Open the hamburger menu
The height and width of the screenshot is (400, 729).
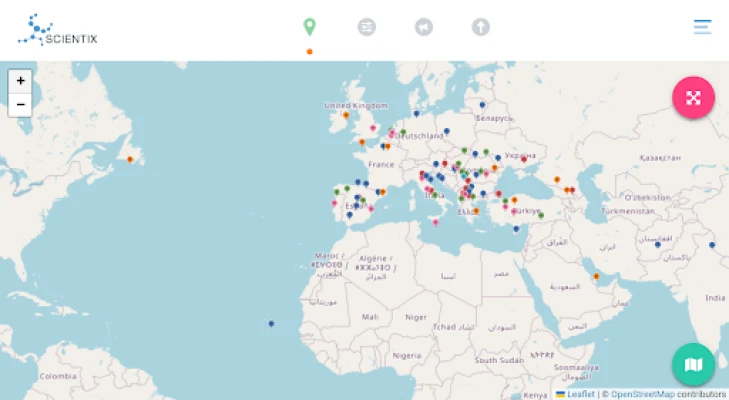[703, 27]
